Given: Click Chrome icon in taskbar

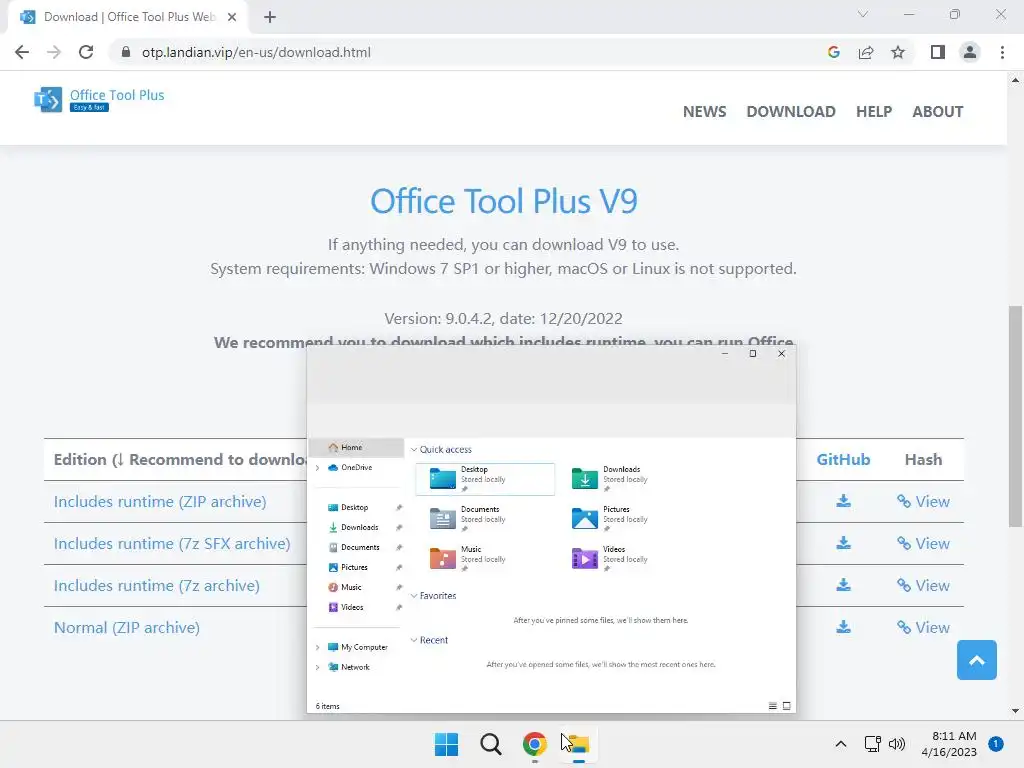Looking at the screenshot, I should click(x=534, y=744).
